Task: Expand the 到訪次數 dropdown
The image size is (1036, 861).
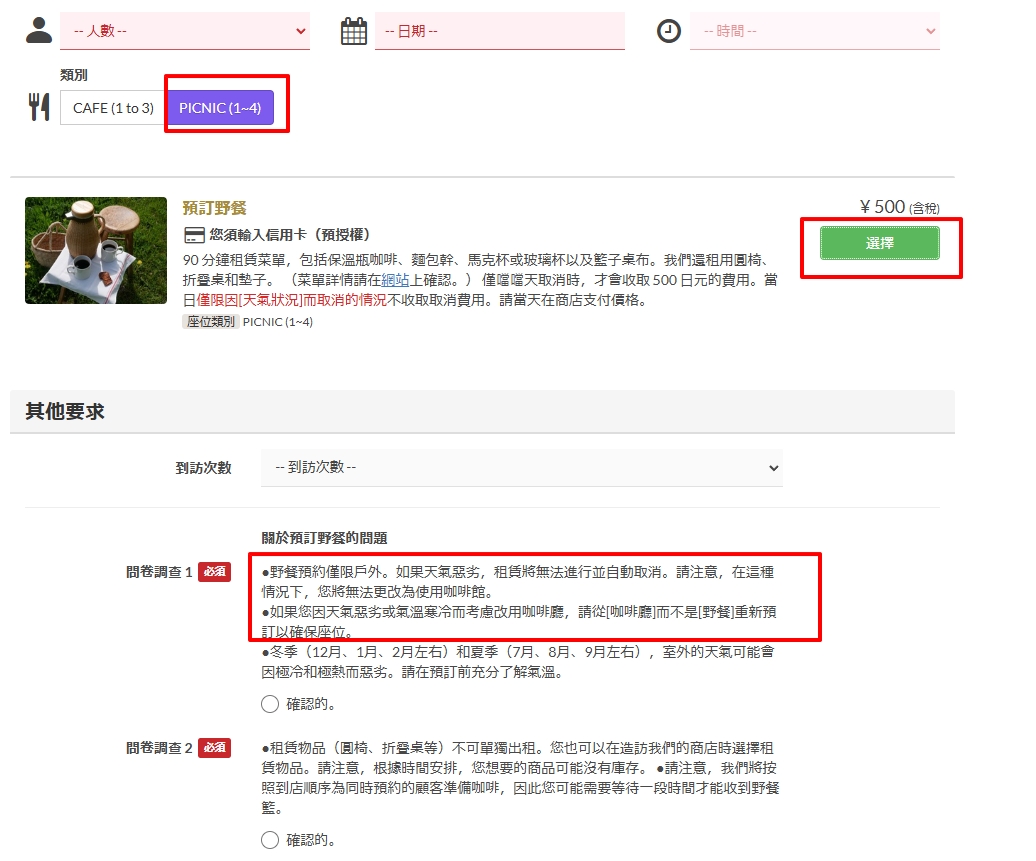Action: [521, 467]
